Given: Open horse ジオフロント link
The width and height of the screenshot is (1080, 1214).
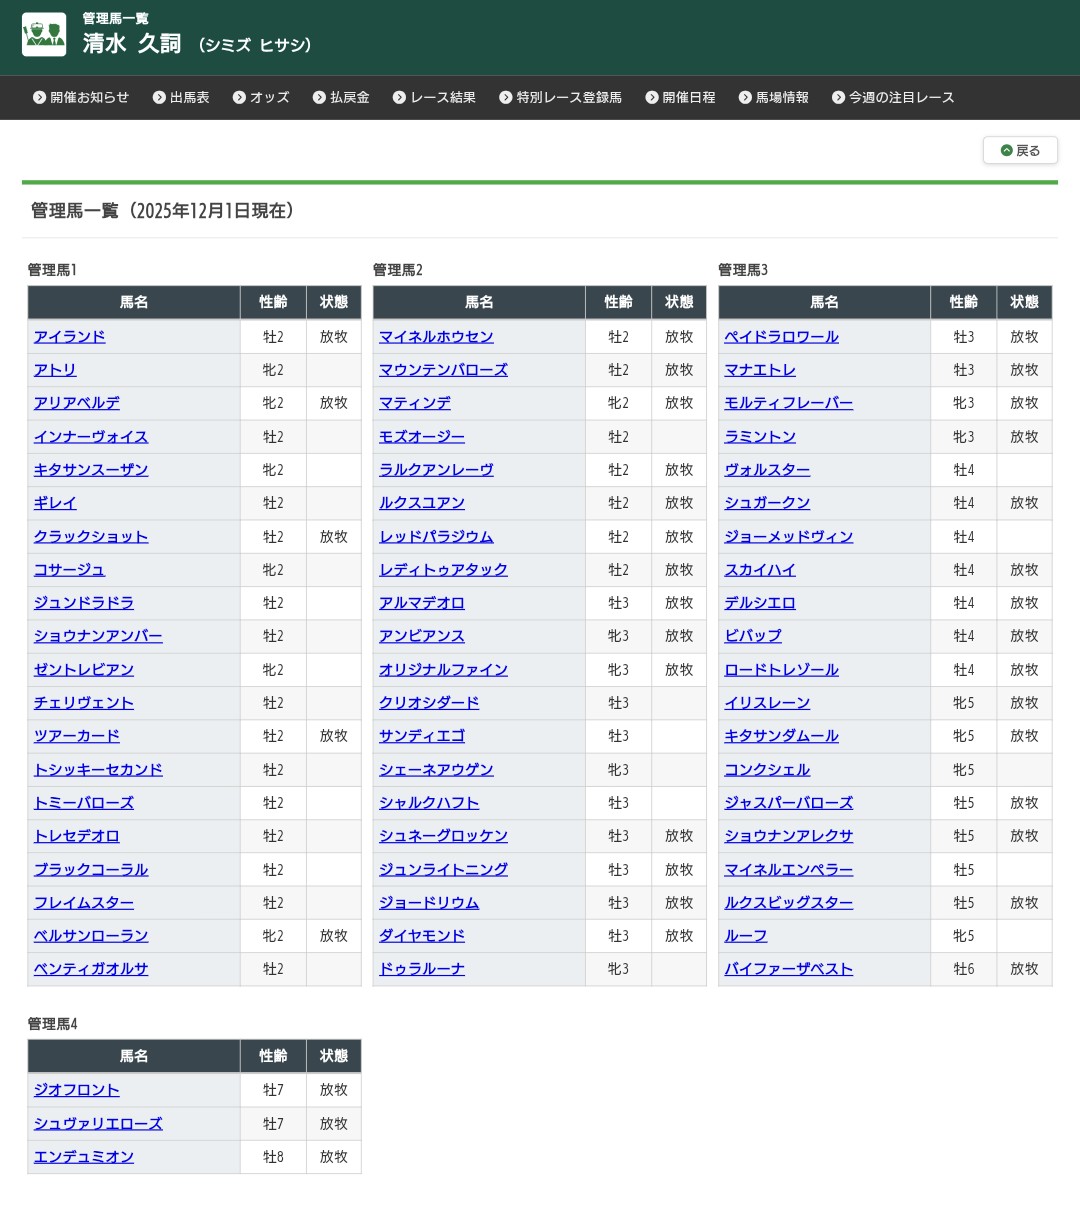Looking at the screenshot, I should coord(76,1090).
